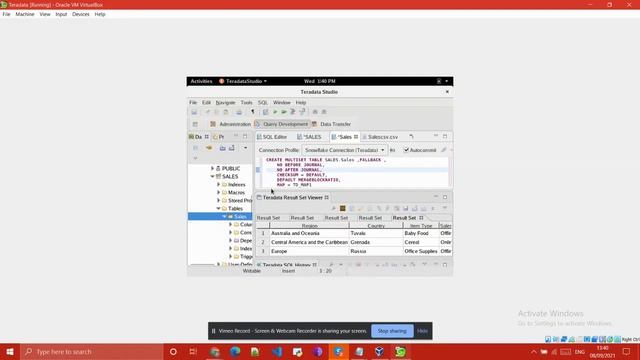Select the last Result Set tab

click(x=407, y=218)
